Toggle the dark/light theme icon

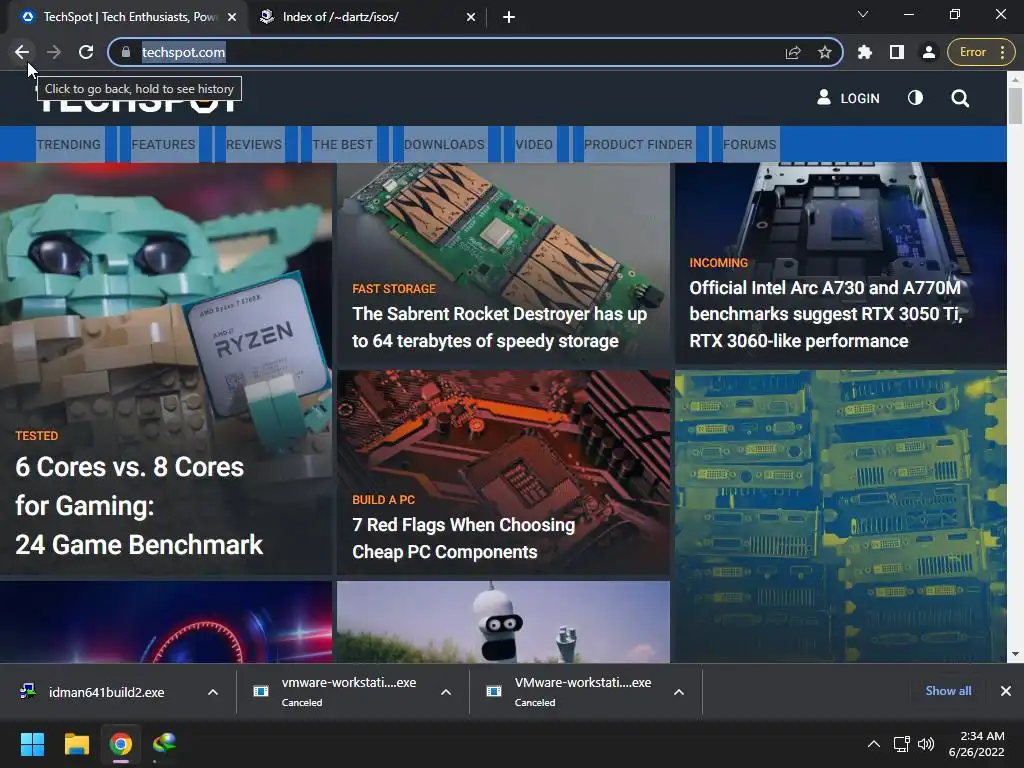tap(916, 98)
